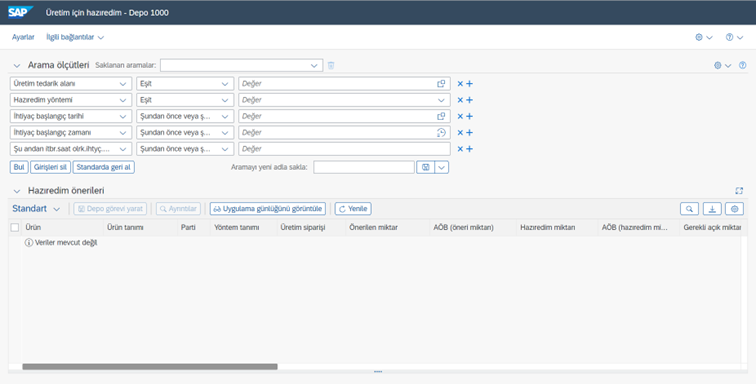Click Hazıredim miktarı column header

(x=557, y=227)
